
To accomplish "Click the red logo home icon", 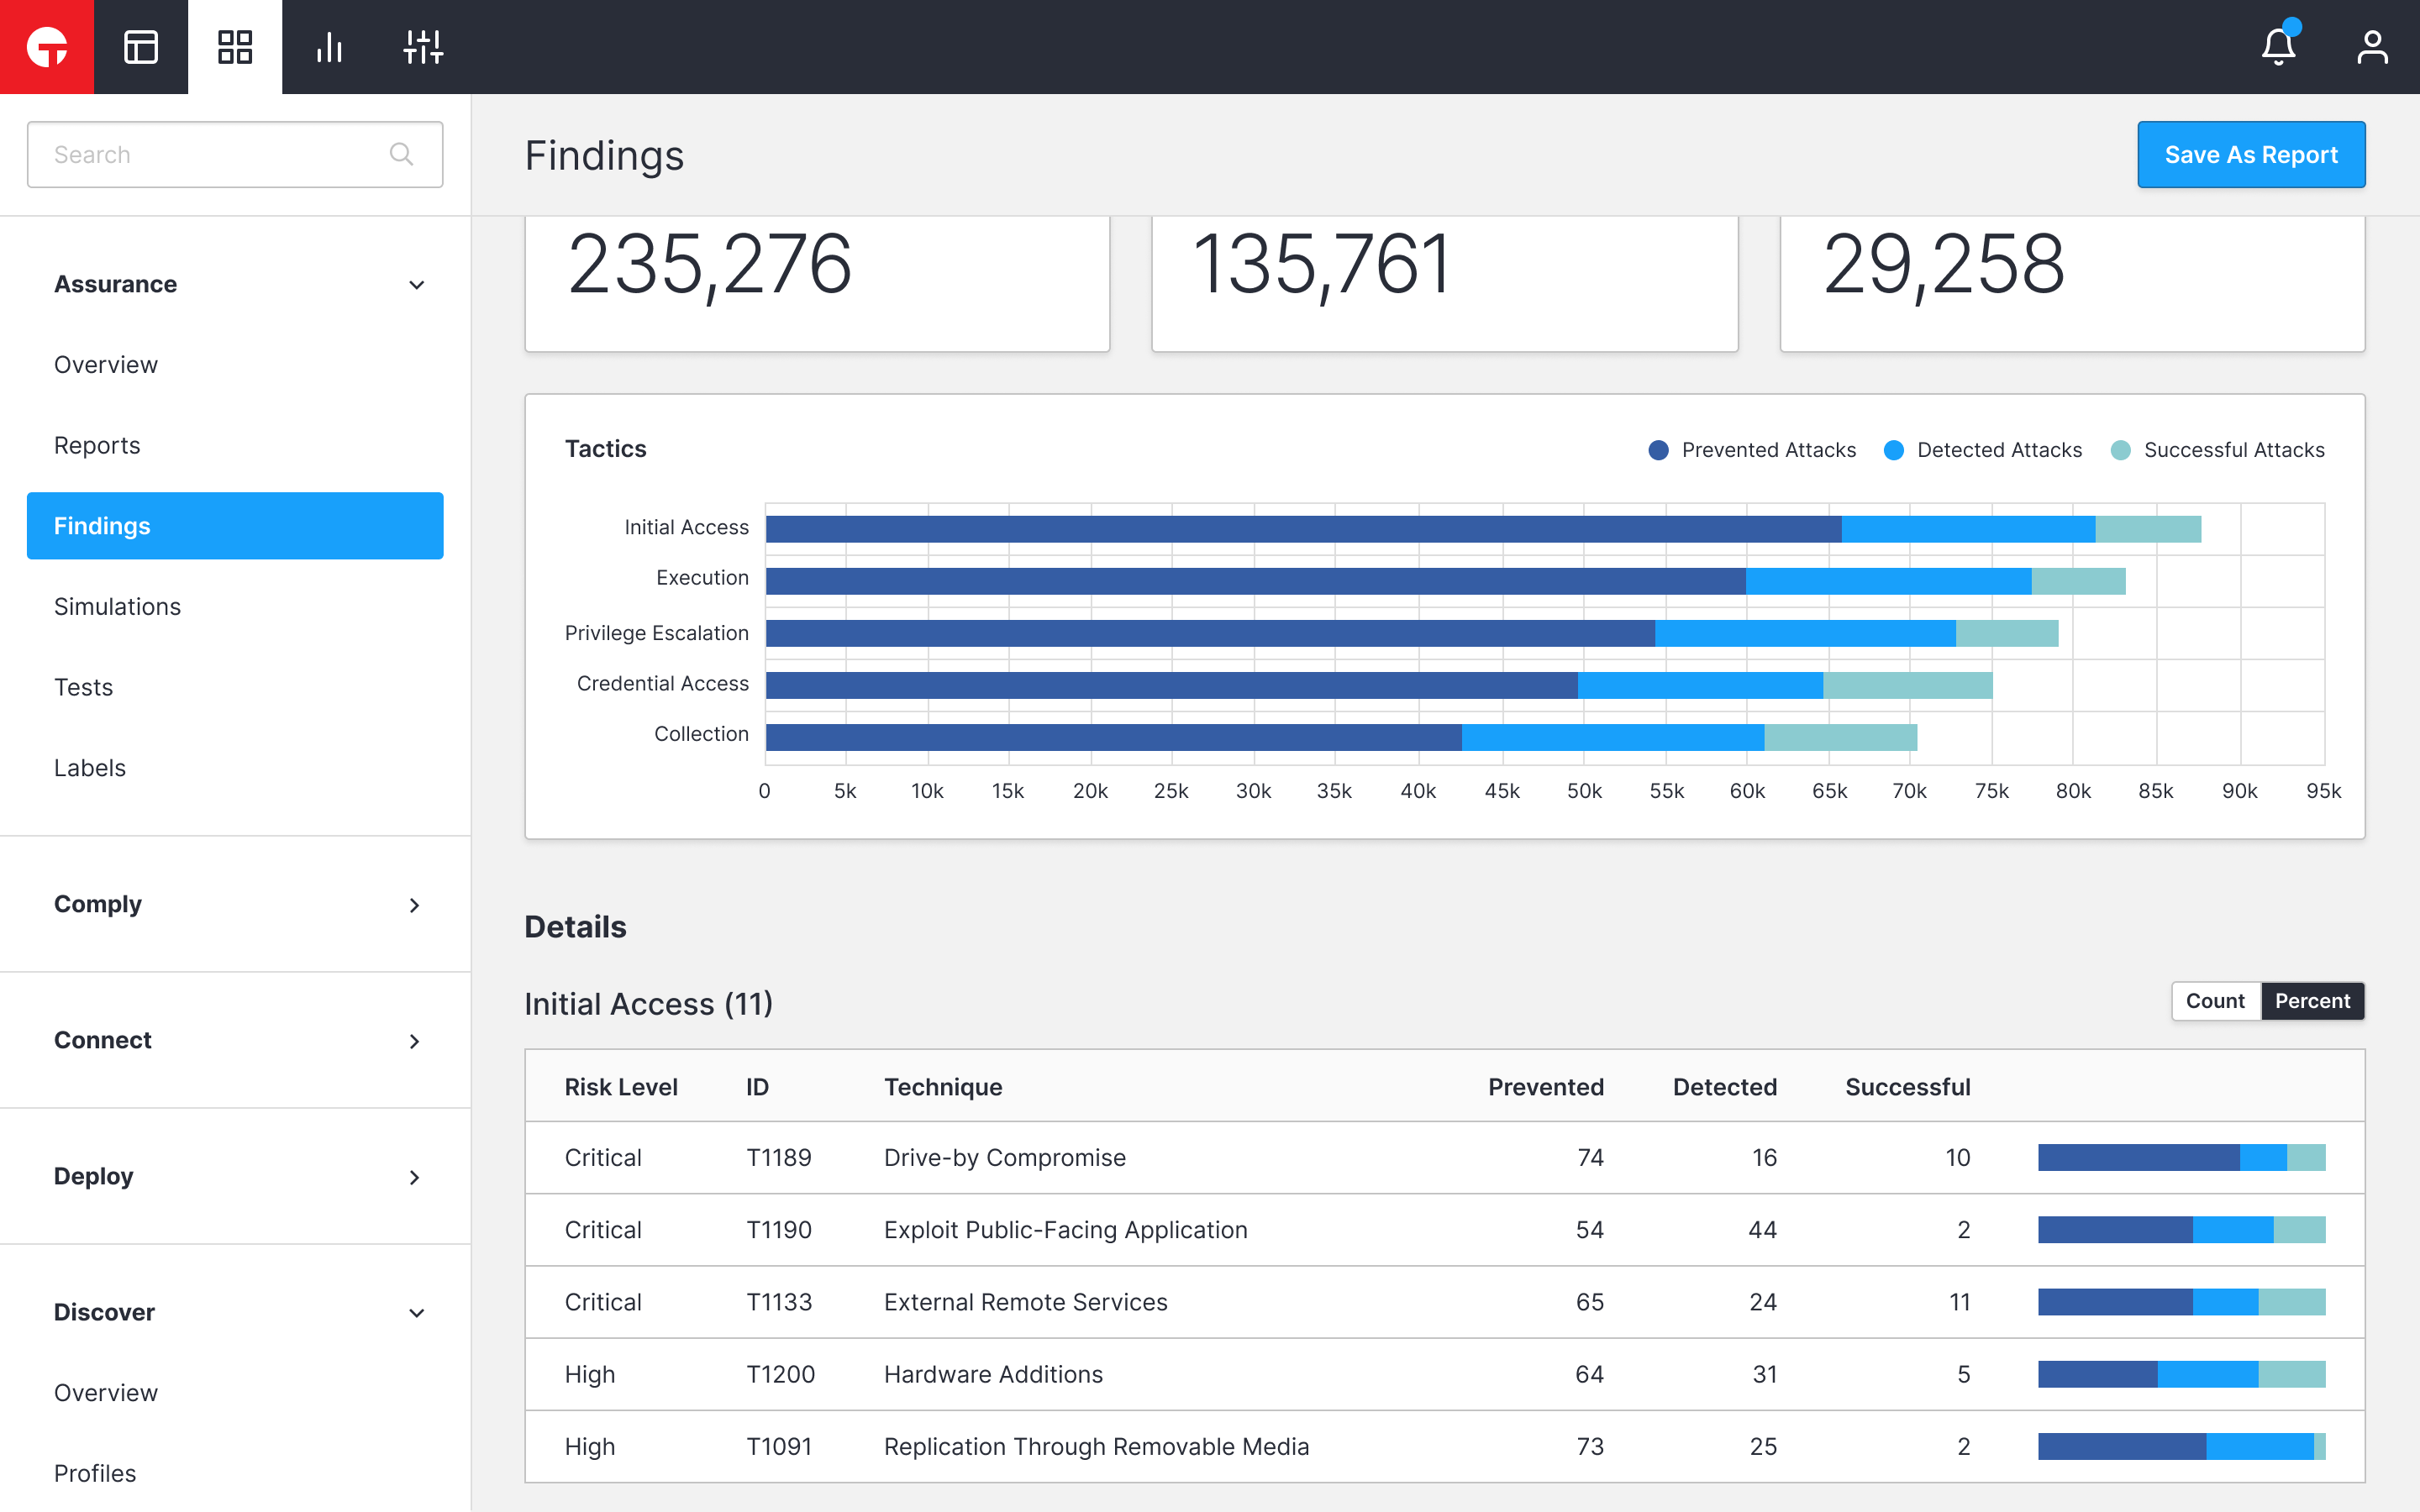I will 47,47.
